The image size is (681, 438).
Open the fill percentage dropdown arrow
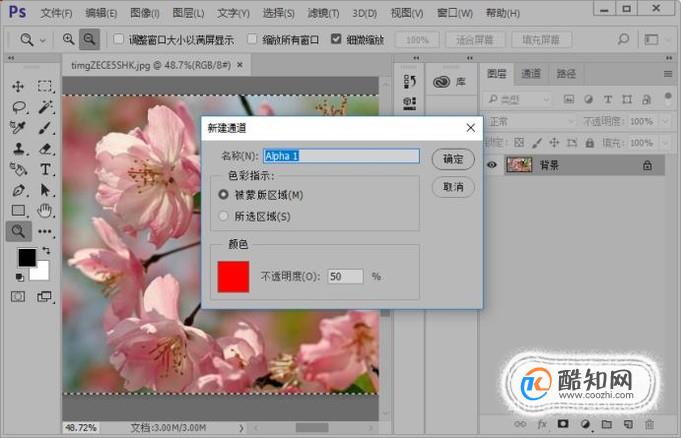(x=666, y=143)
